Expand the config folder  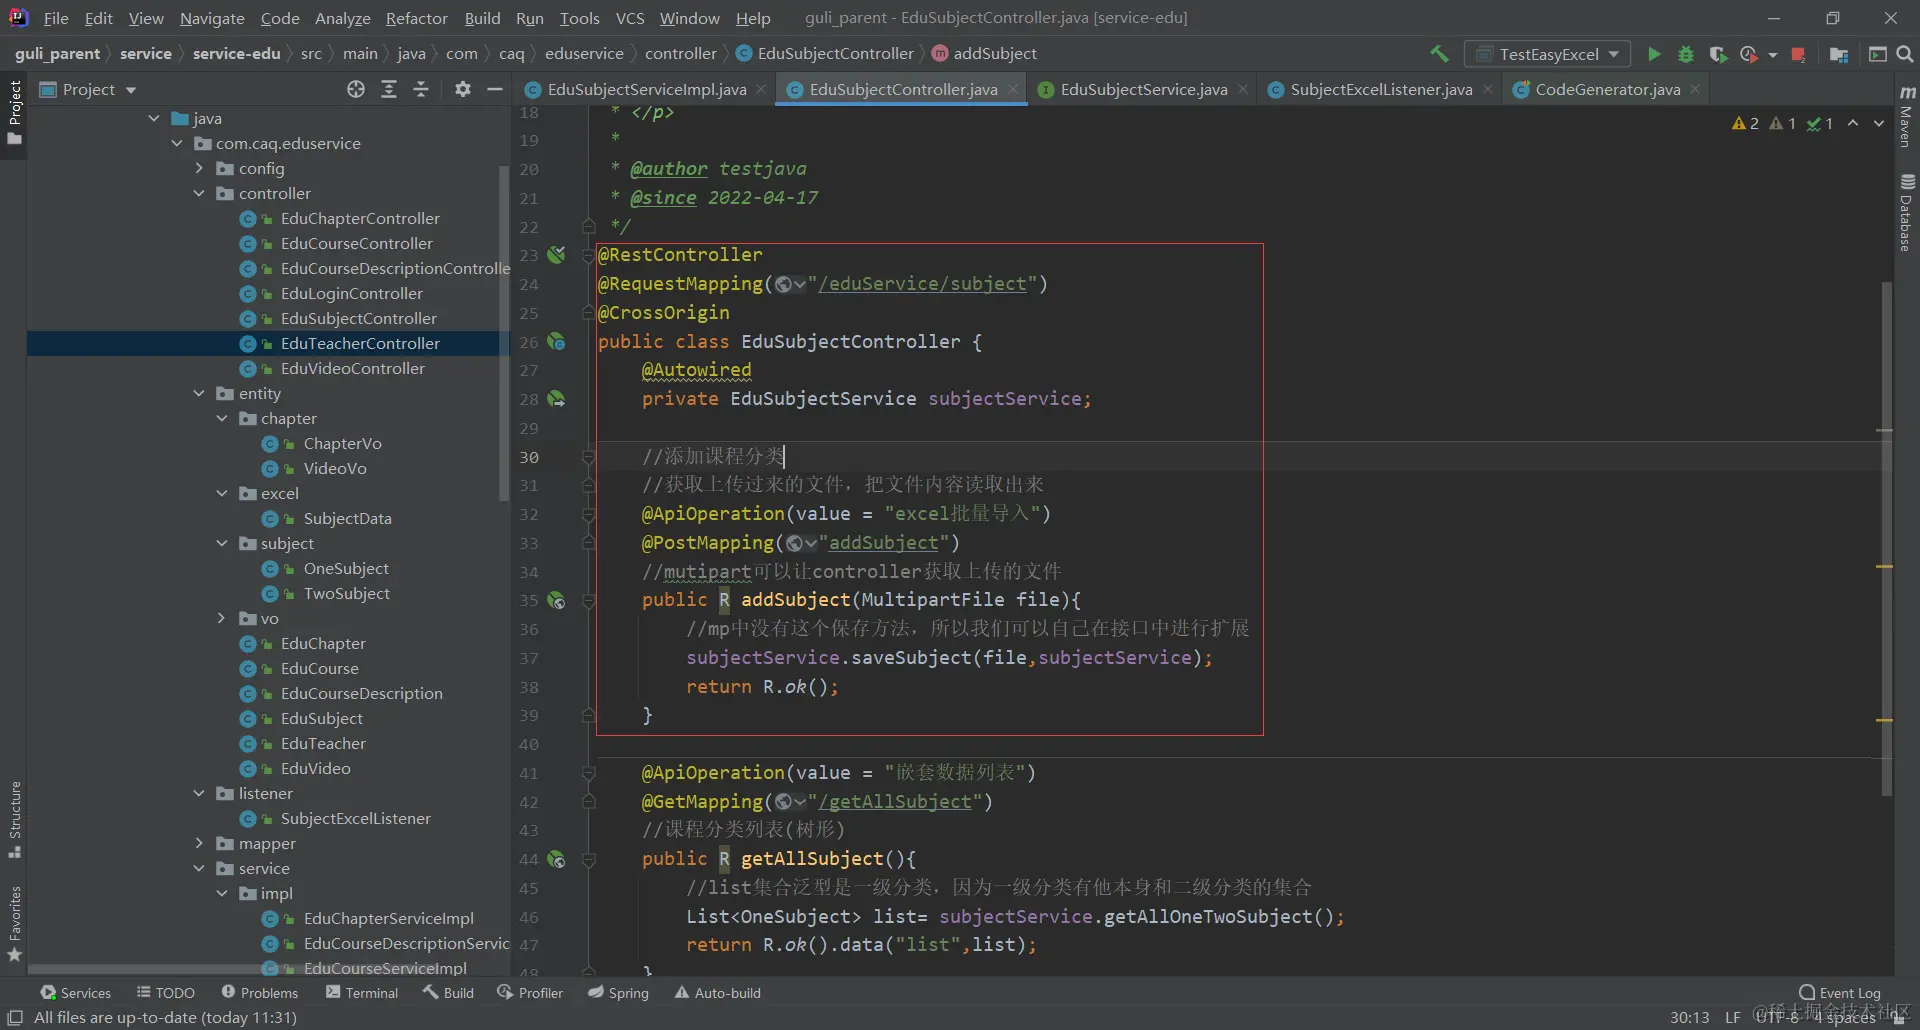[x=200, y=169]
